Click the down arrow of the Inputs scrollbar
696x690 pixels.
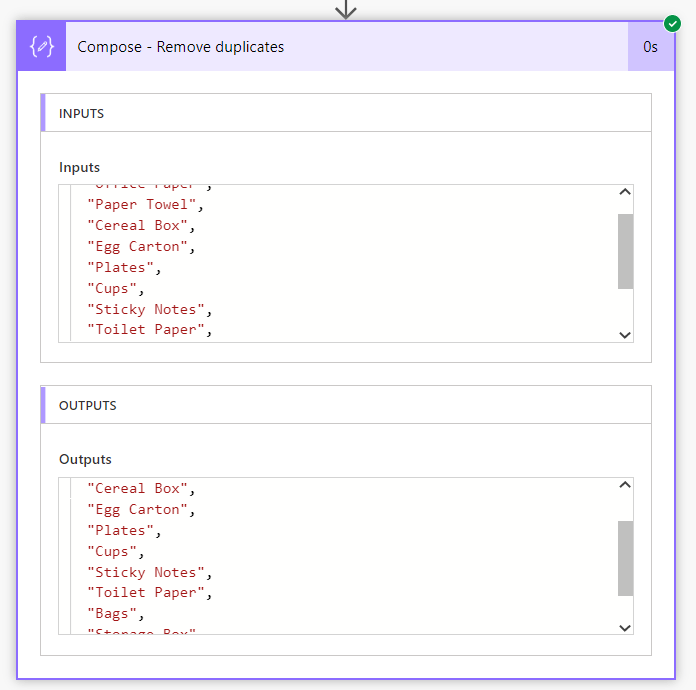[625, 334]
